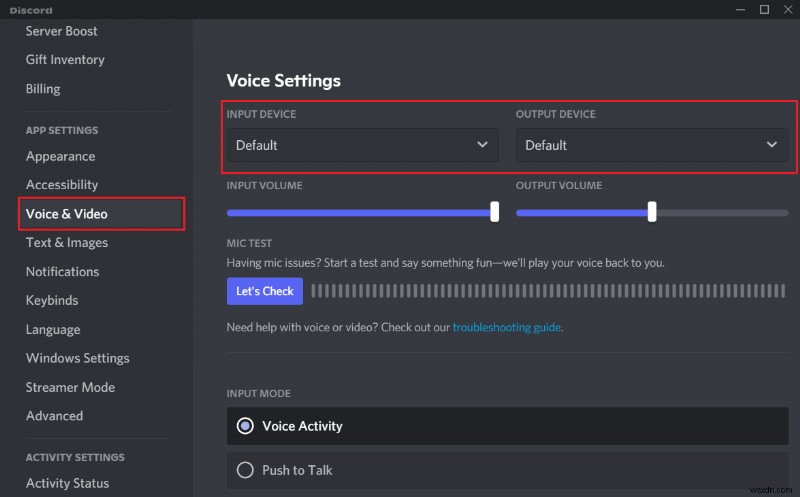Maximize the Discord window
Screen dimensions: 800x497
(762, 10)
